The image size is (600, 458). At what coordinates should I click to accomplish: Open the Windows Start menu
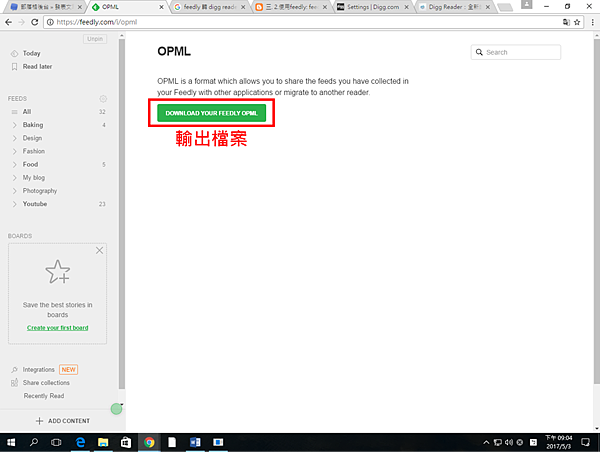[11, 443]
